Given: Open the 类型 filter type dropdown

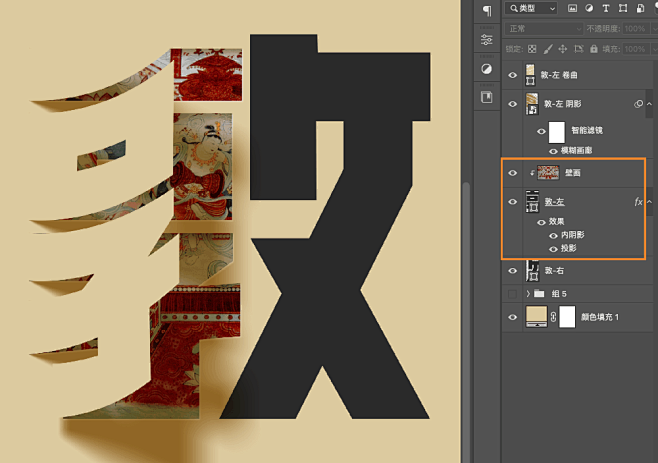Looking at the screenshot, I should [531, 8].
